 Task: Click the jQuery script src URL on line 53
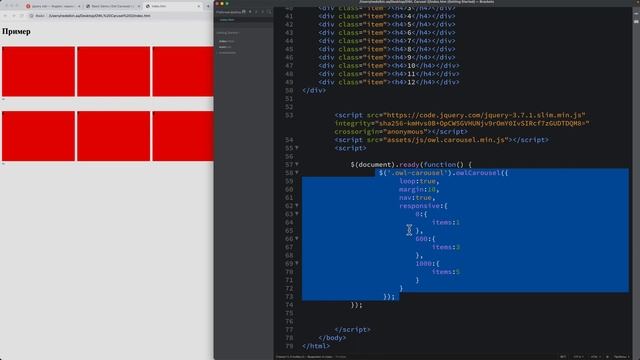pyautogui.click(x=483, y=115)
